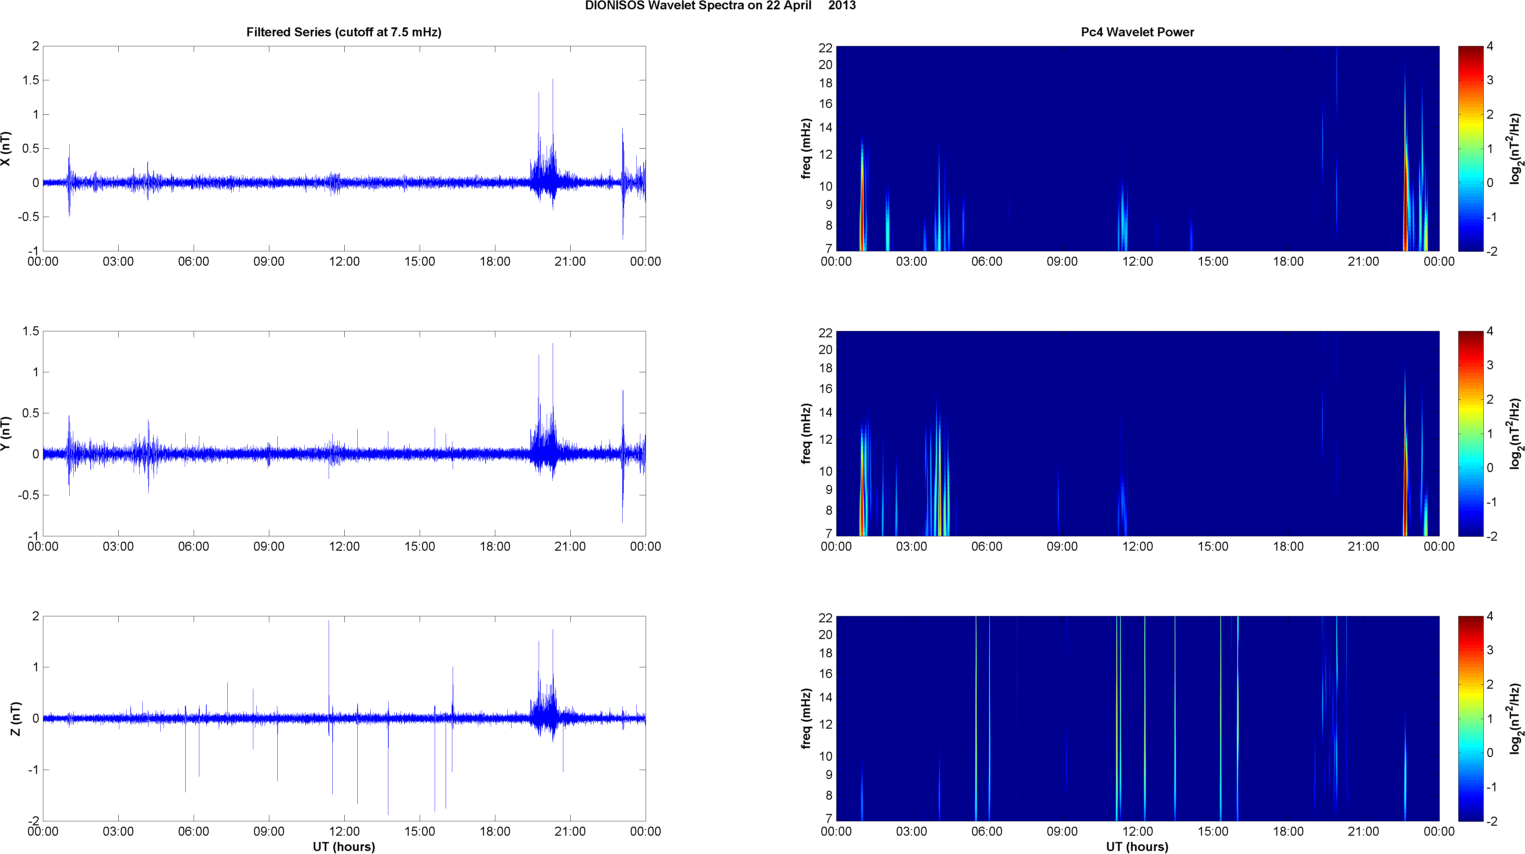Click the X component filtered series plot
1525x854 pixels.
pyautogui.click(x=344, y=148)
